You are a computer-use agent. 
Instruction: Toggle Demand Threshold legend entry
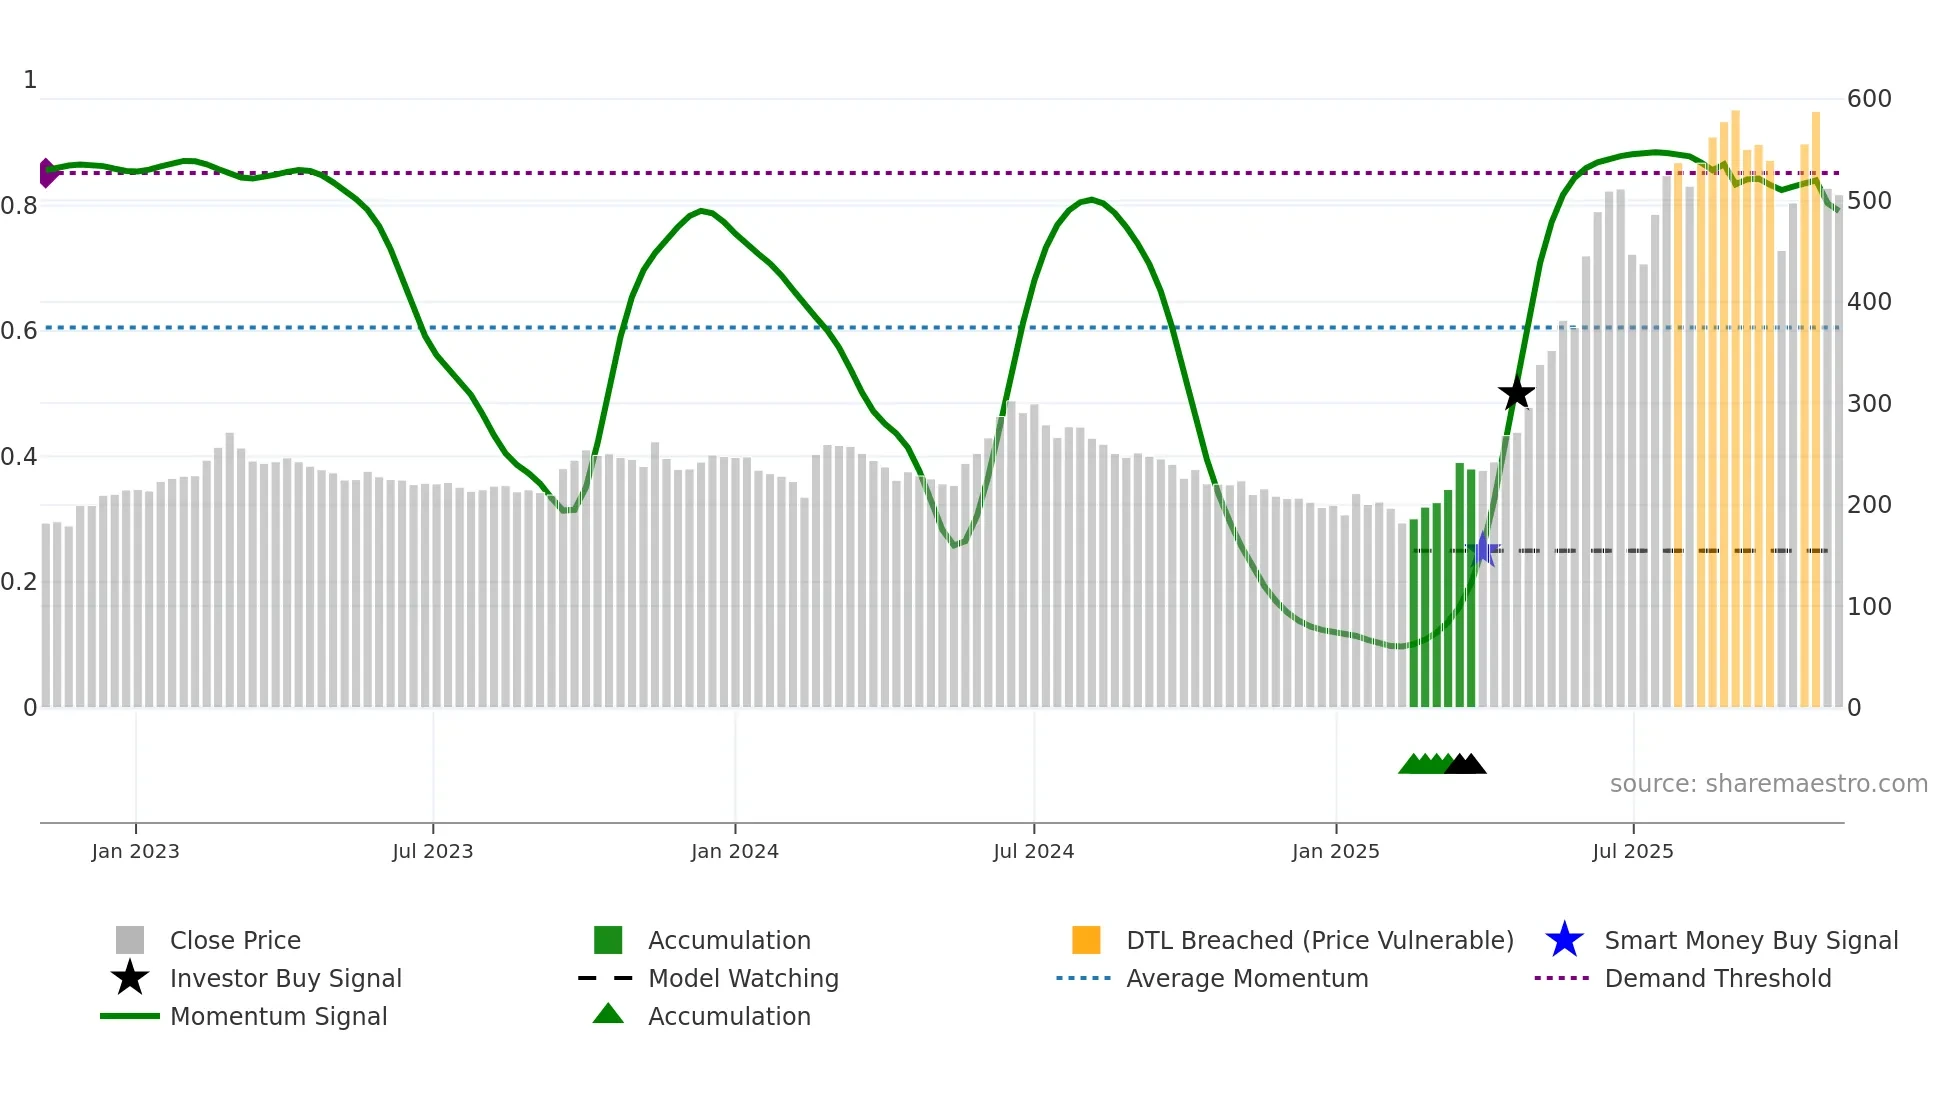click(x=1717, y=978)
